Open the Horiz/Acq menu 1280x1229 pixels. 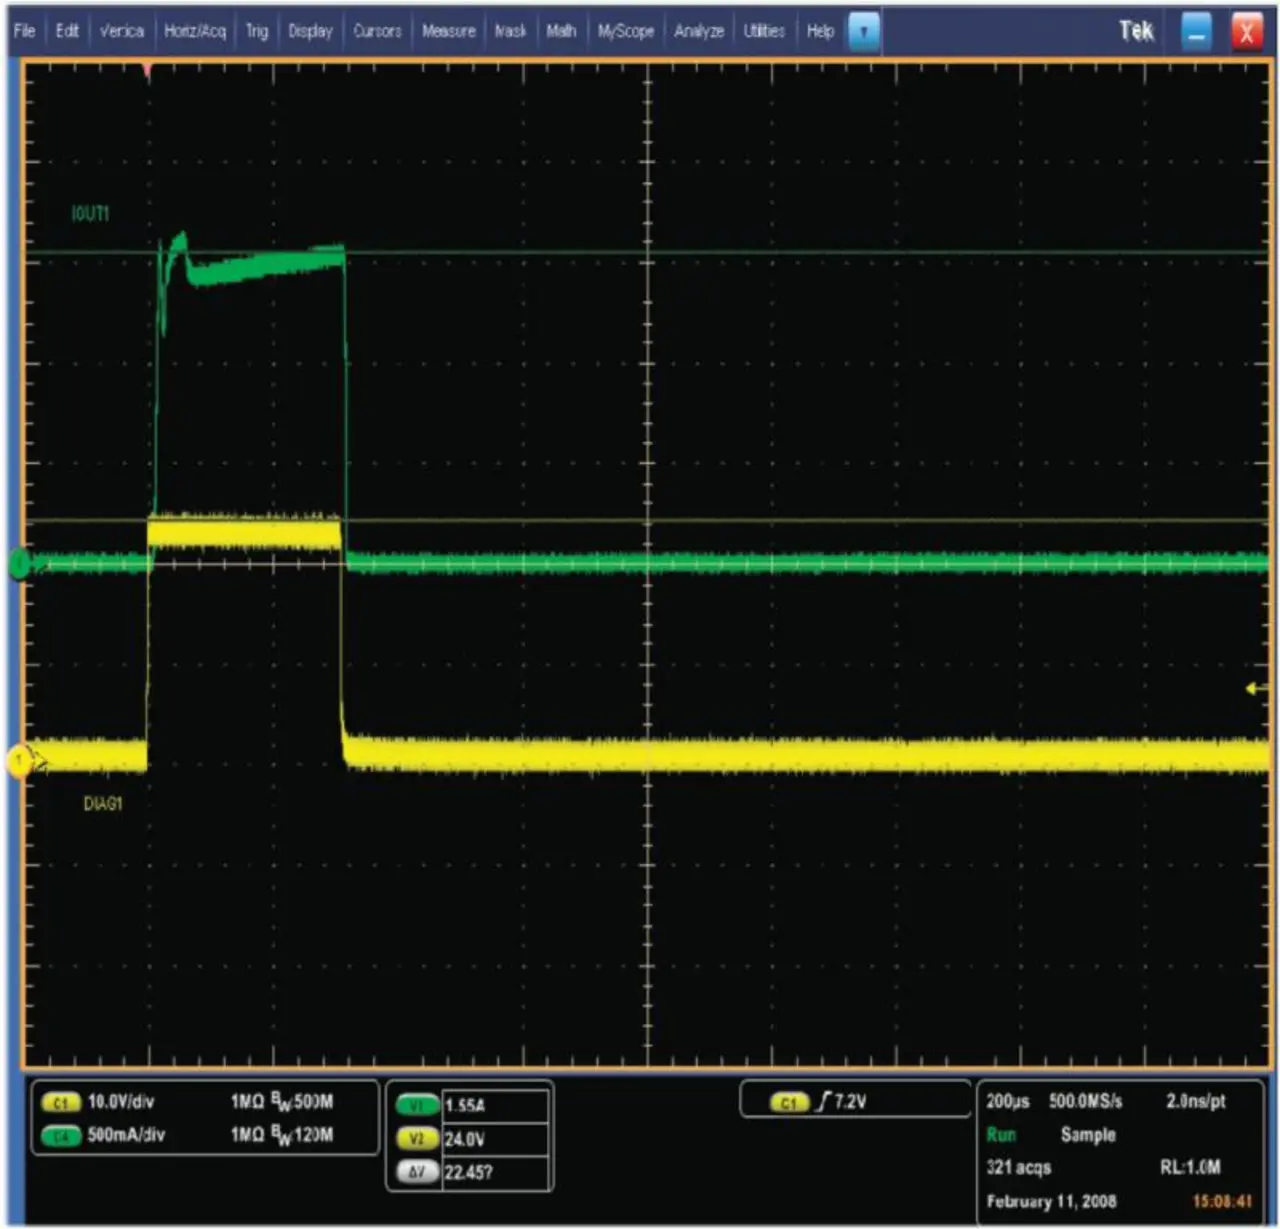pos(195,31)
